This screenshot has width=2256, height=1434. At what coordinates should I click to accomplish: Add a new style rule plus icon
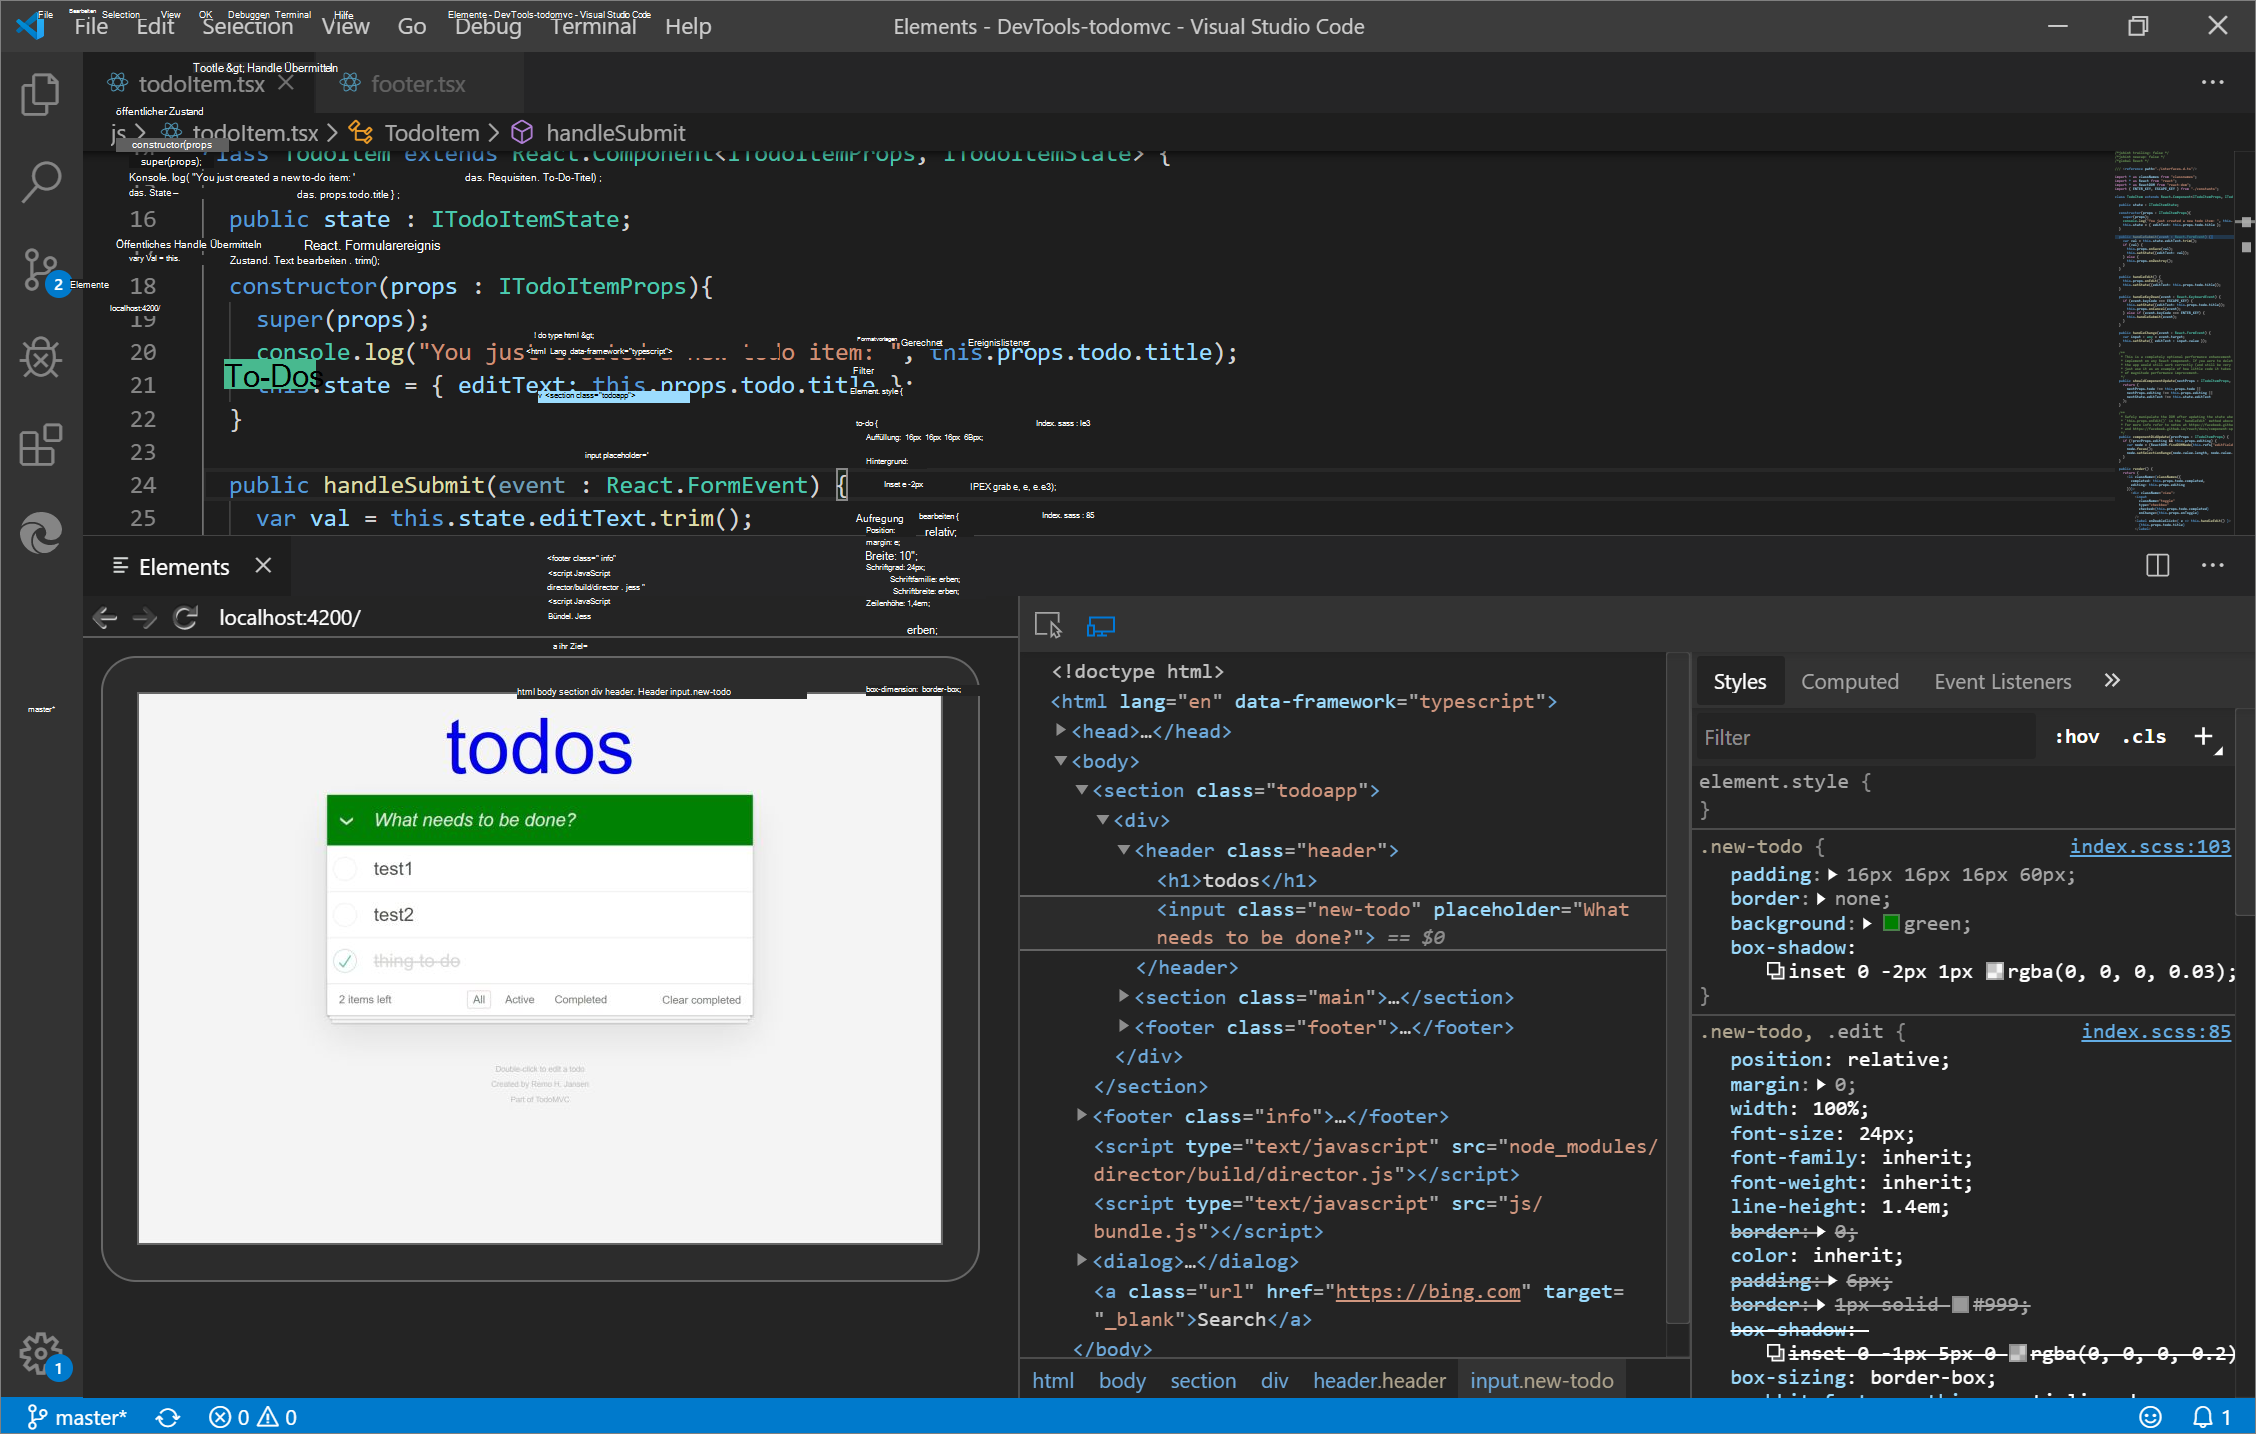[2203, 737]
